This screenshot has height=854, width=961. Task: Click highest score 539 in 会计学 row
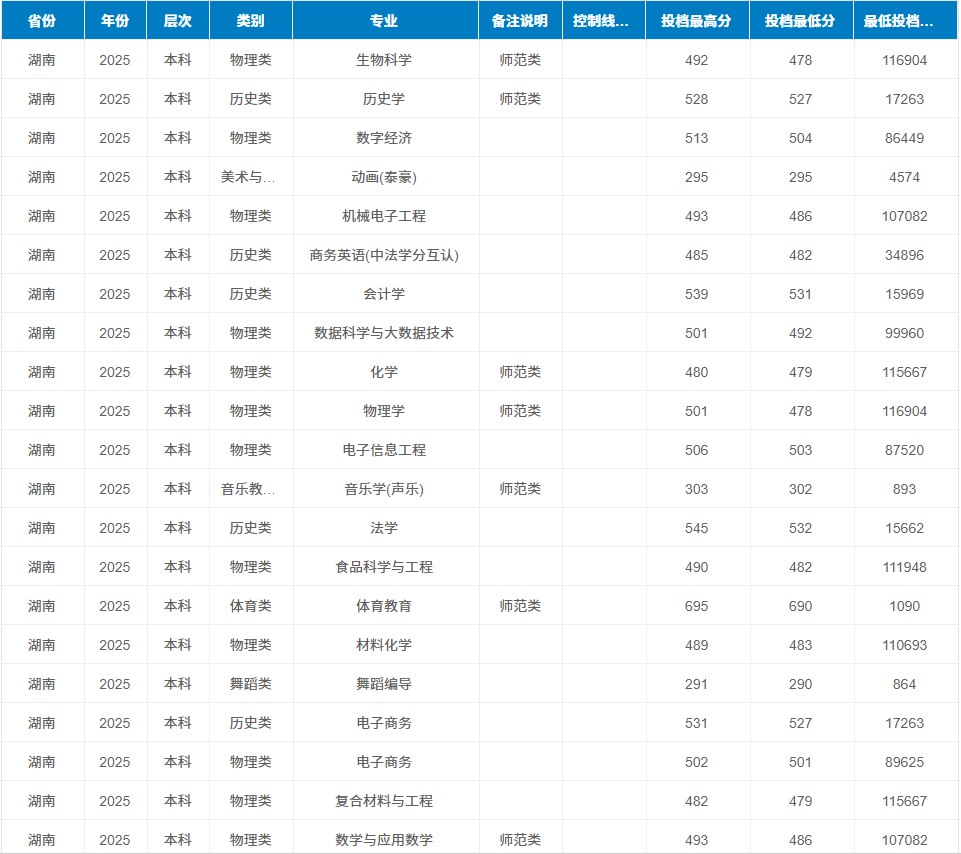coord(697,294)
